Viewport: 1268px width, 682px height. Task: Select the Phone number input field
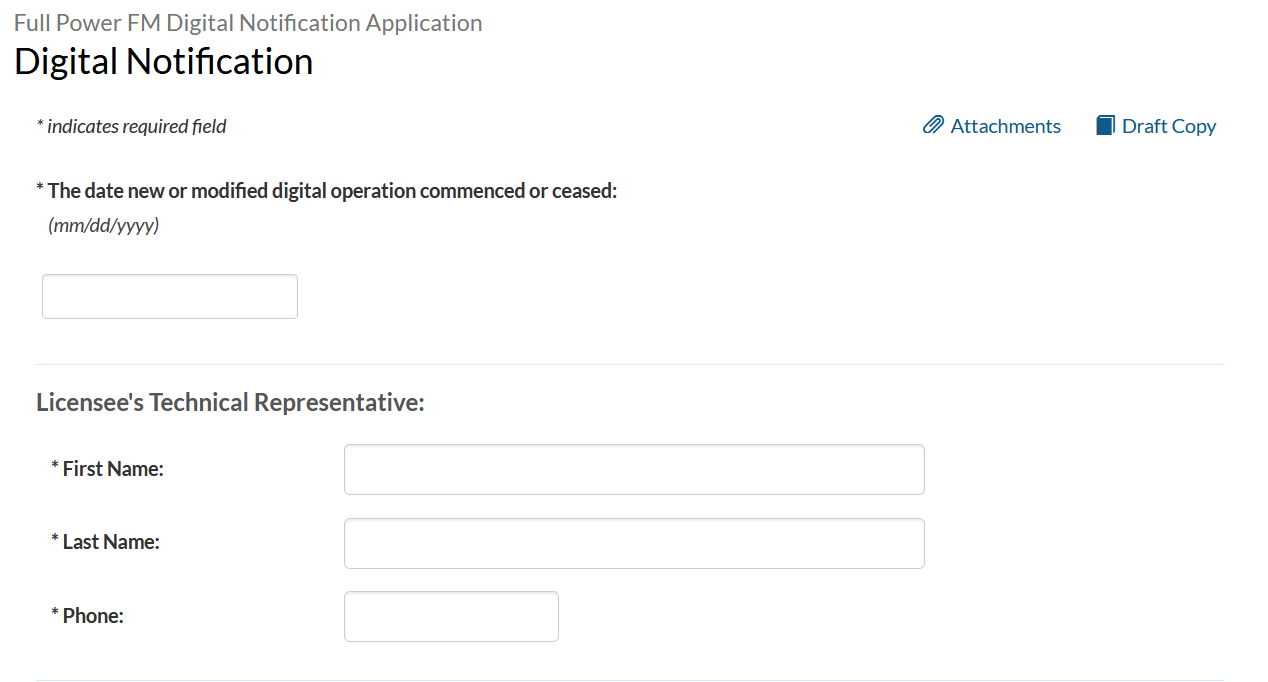click(x=451, y=617)
